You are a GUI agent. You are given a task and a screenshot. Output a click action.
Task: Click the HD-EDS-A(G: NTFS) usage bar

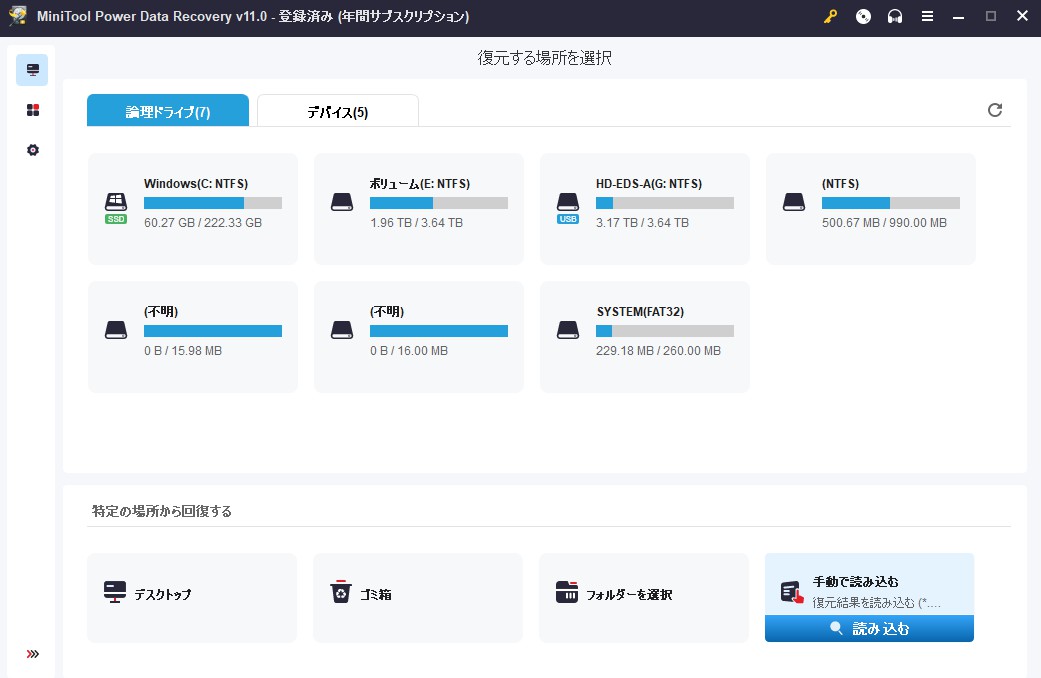coord(665,203)
